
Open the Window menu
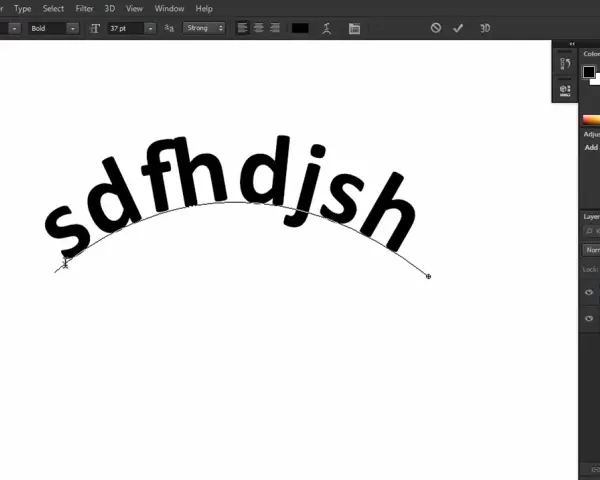pos(169,8)
